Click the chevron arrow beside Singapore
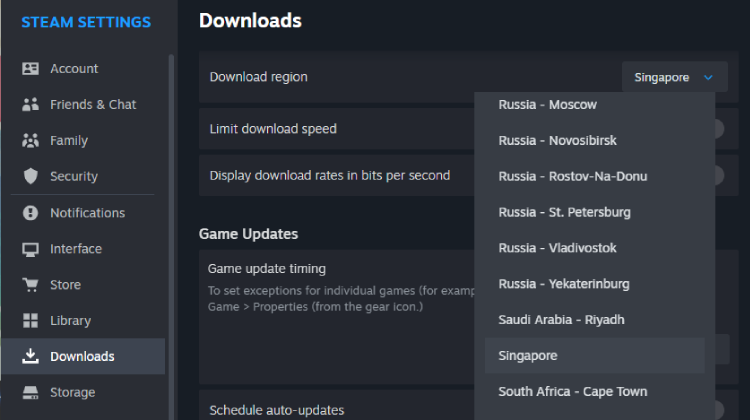 pos(708,77)
